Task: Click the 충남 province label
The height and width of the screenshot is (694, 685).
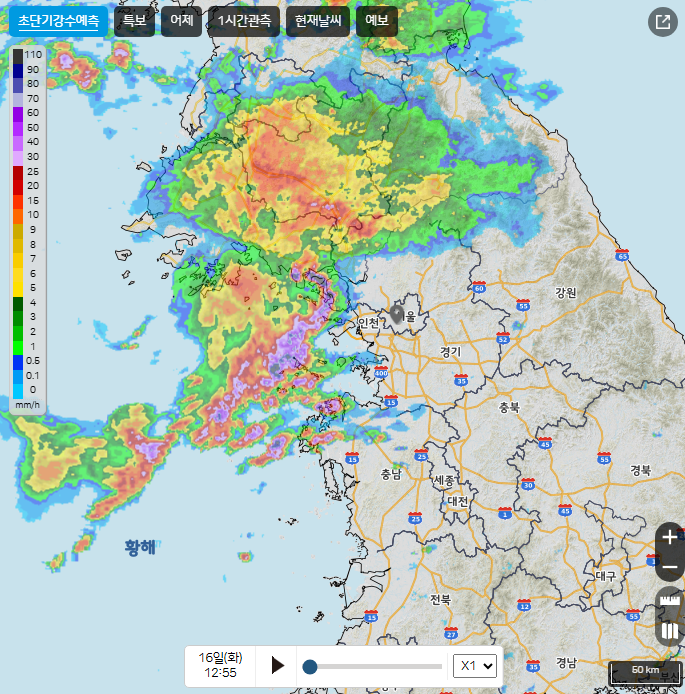Action: (x=391, y=475)
